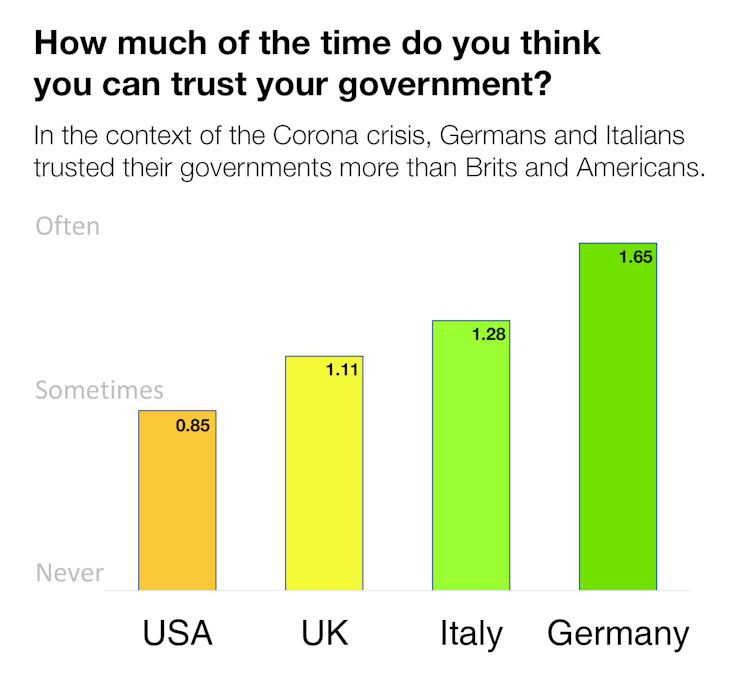Select the Germany axis label
The width and height of the screenshot is (754, 683).
pos(618,634)
